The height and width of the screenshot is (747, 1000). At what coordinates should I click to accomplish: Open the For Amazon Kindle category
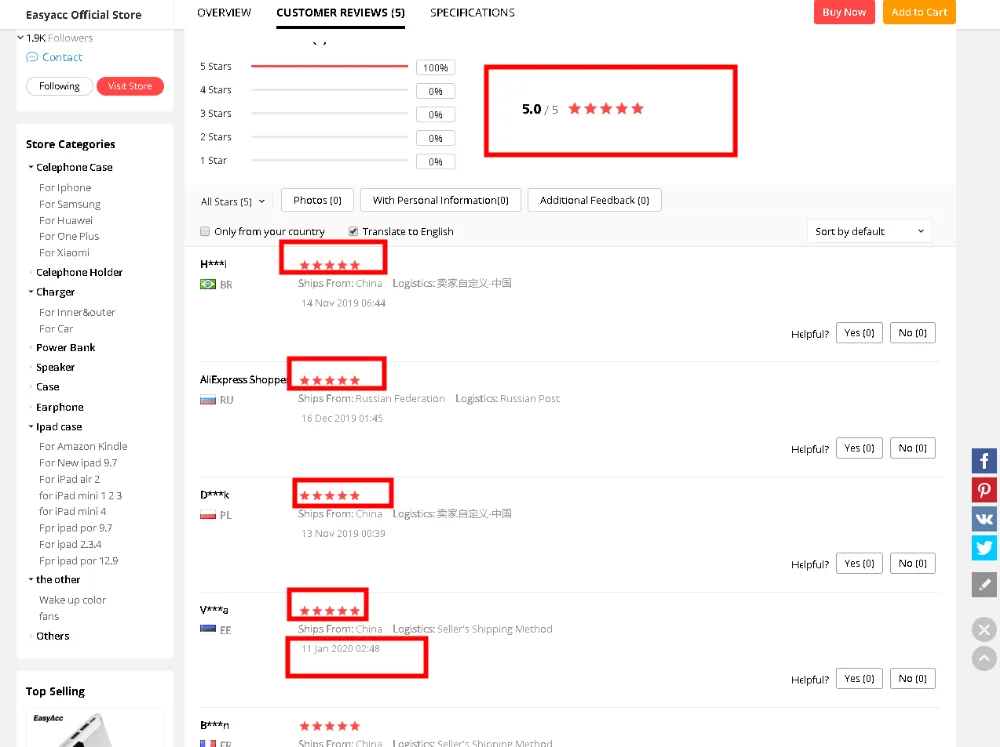(x=83, y=447)
